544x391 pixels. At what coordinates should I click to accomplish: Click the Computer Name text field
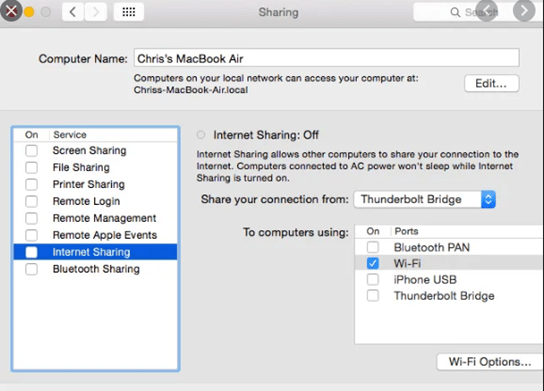tap(326, 58)
